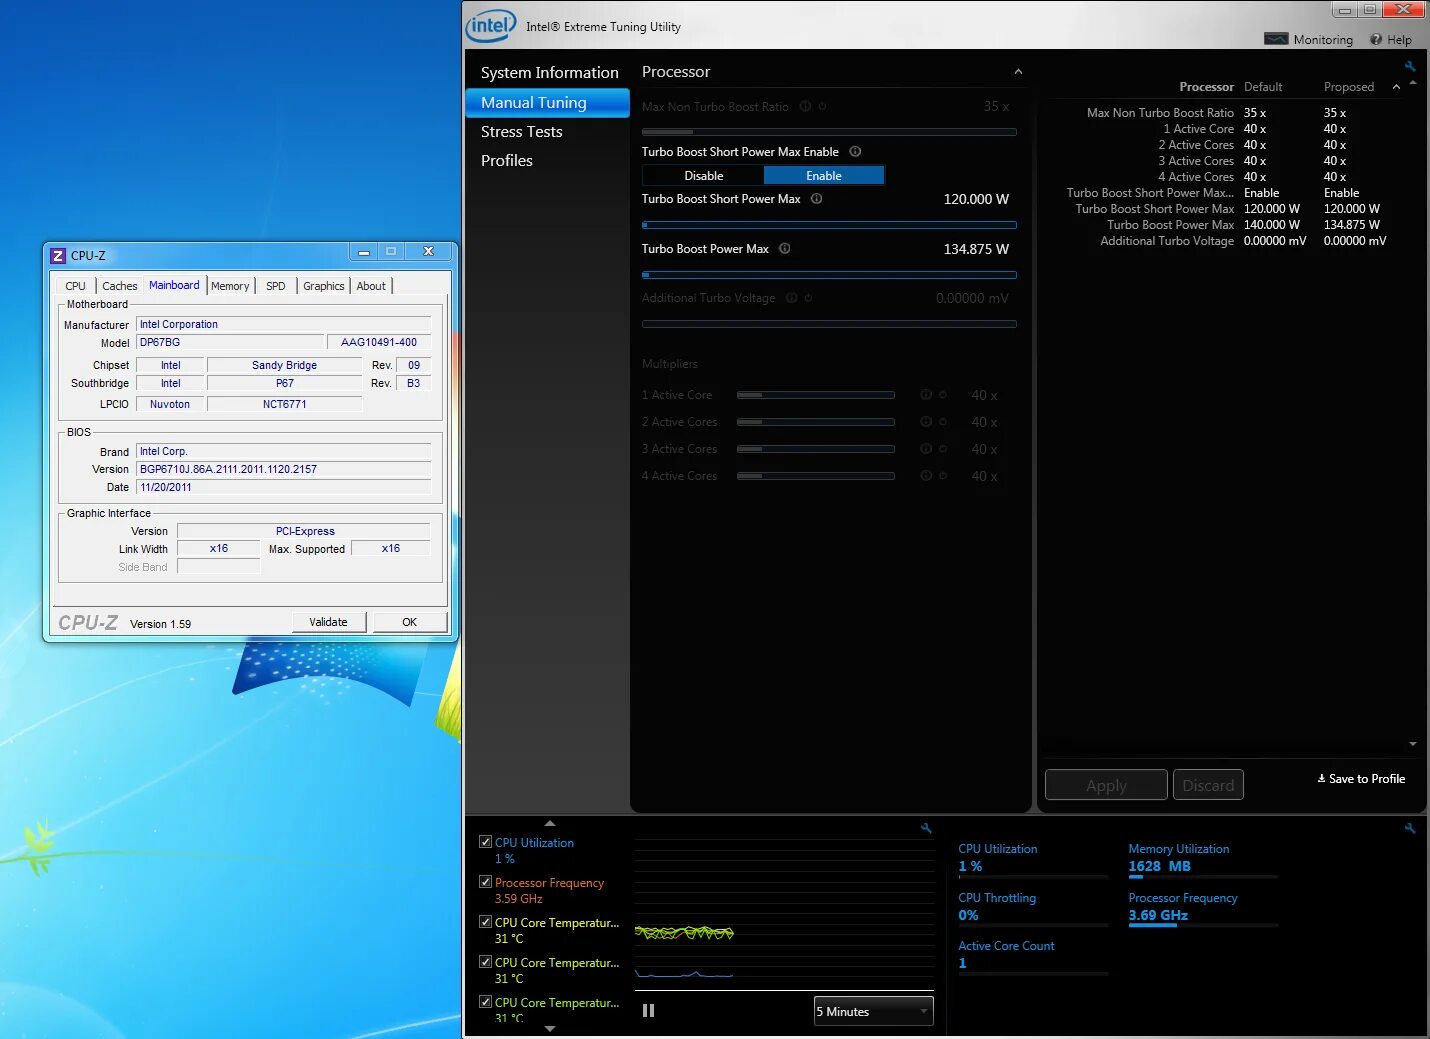This screenshot has width=1430, height=1039.
Task: Click info icon beside Turbo Boost Power Max
Action: (785, 249)
